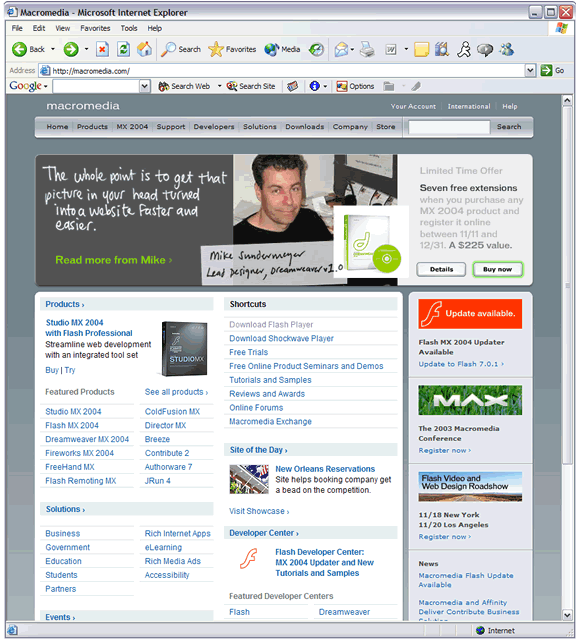Click Download Shockwave Player link
The width and height of the screenshot is (576, 639).
[281, 339]
